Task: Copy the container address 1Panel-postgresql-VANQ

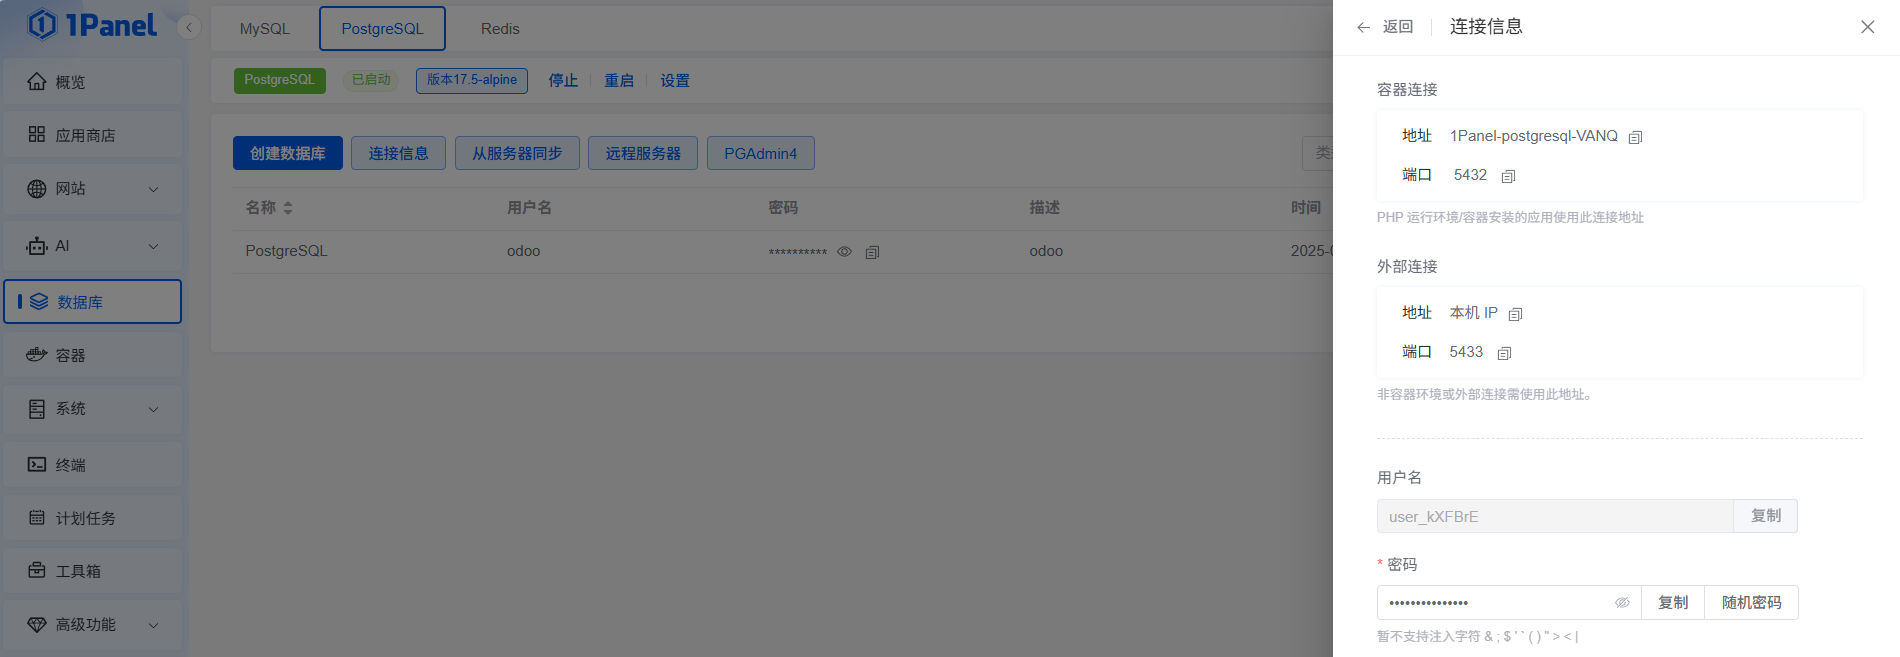Action: pyautogui.click(x=1636, y=137)
